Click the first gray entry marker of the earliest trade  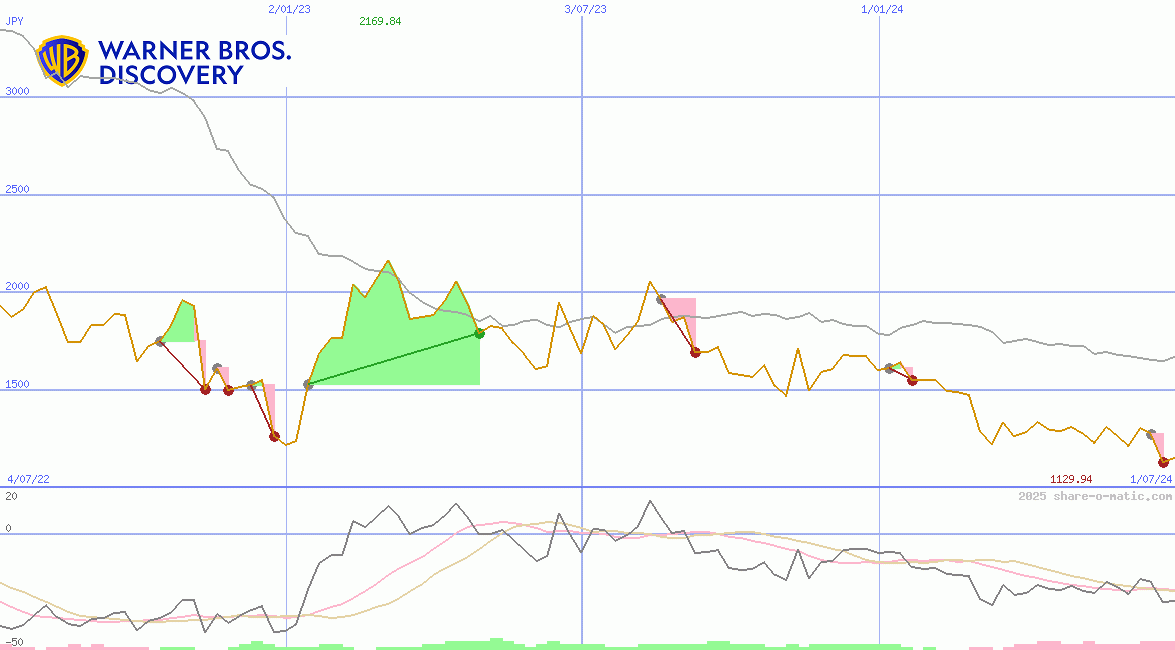click(160, 342)
